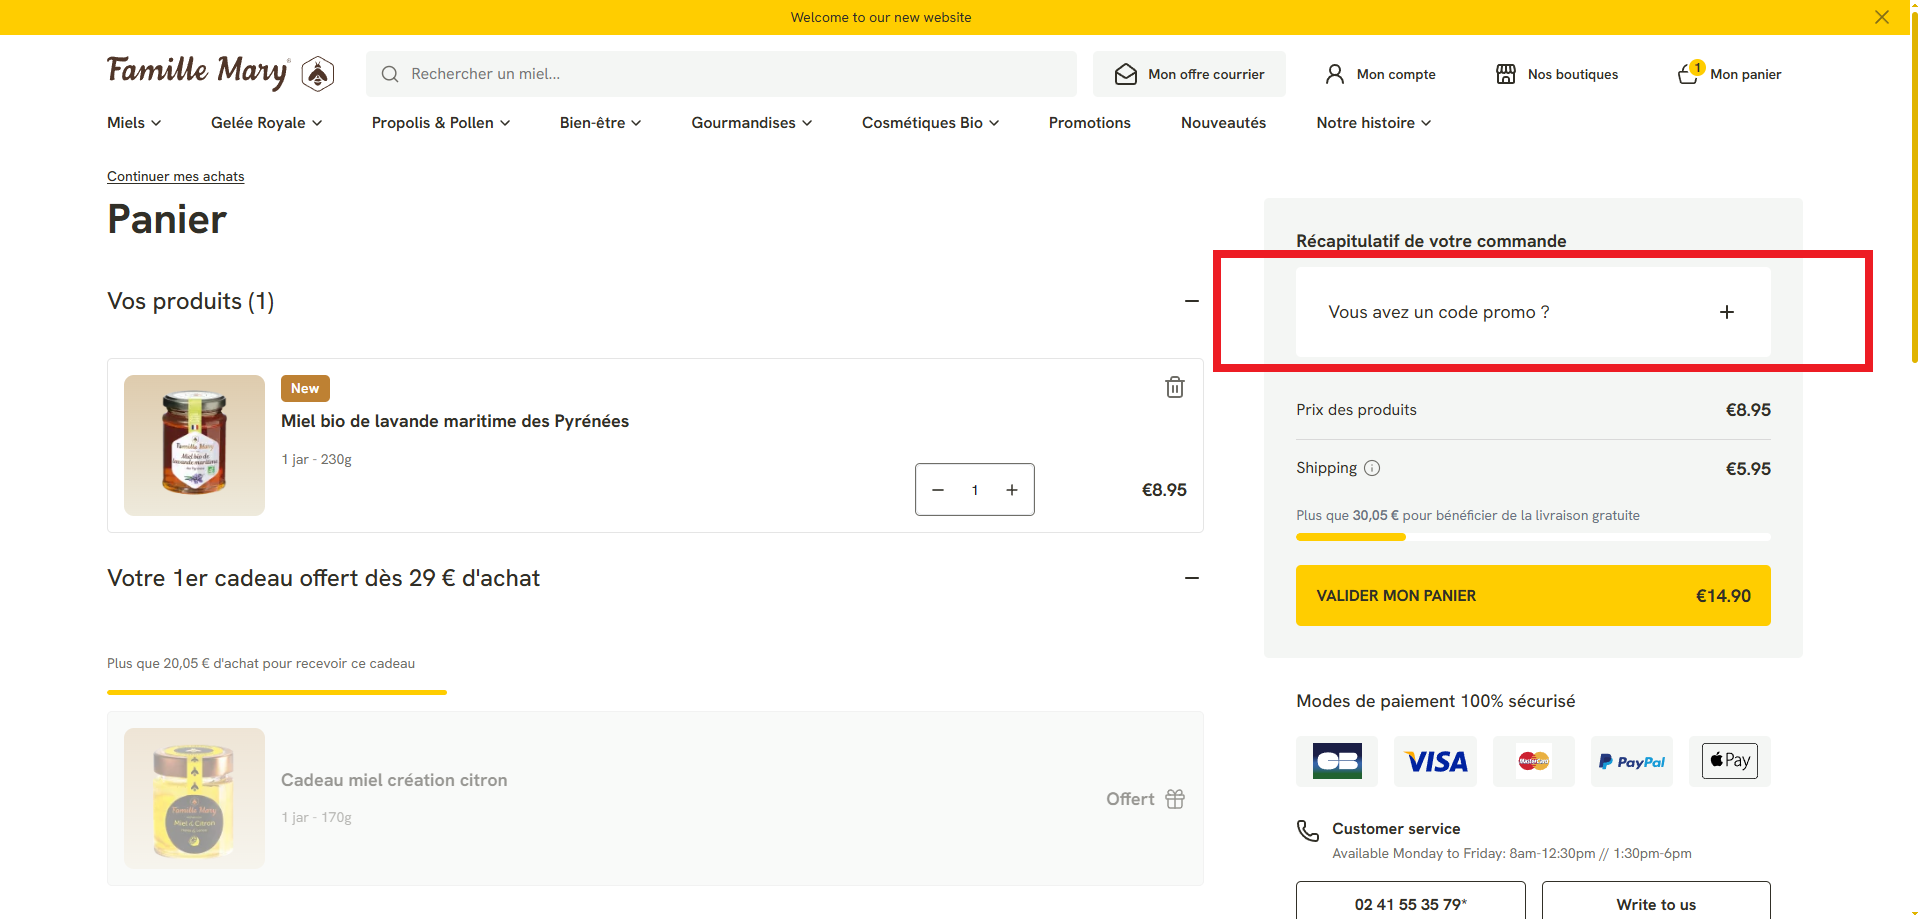Screen dimensions: 1920x919
Task: Collapse the Vos produits section
Action: (1192, 301)
